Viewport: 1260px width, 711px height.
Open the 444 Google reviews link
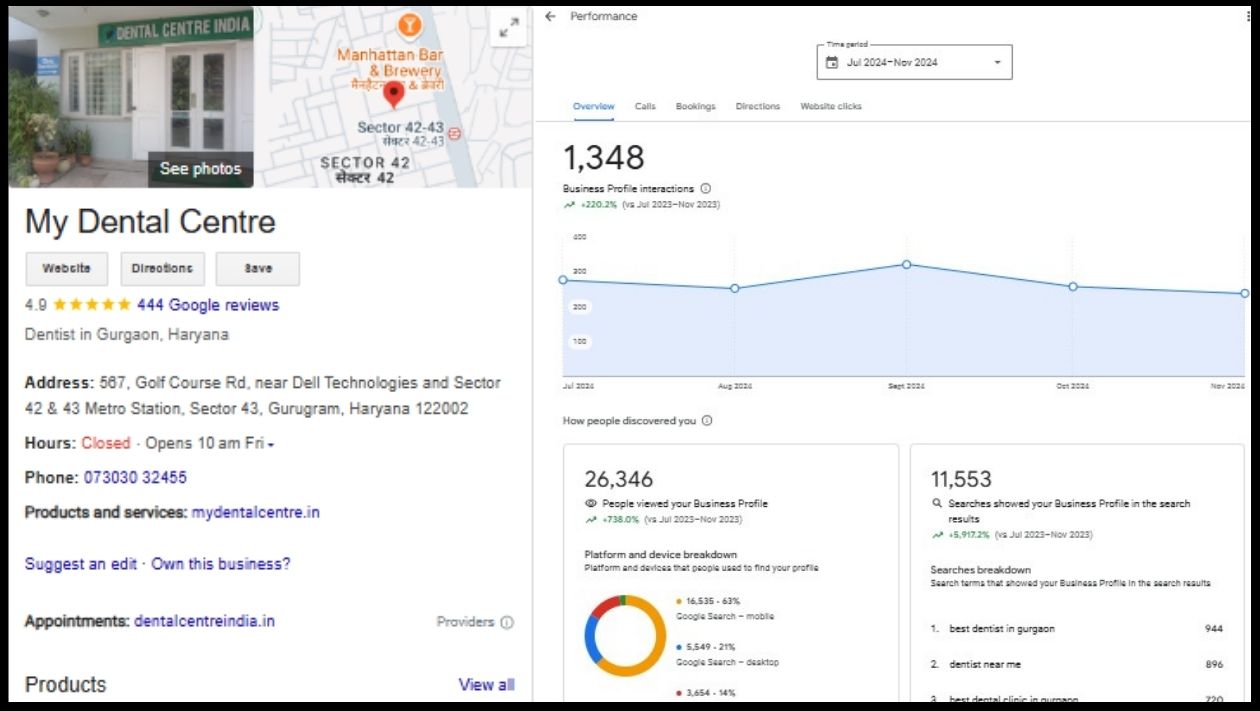(x=208, y=305)
